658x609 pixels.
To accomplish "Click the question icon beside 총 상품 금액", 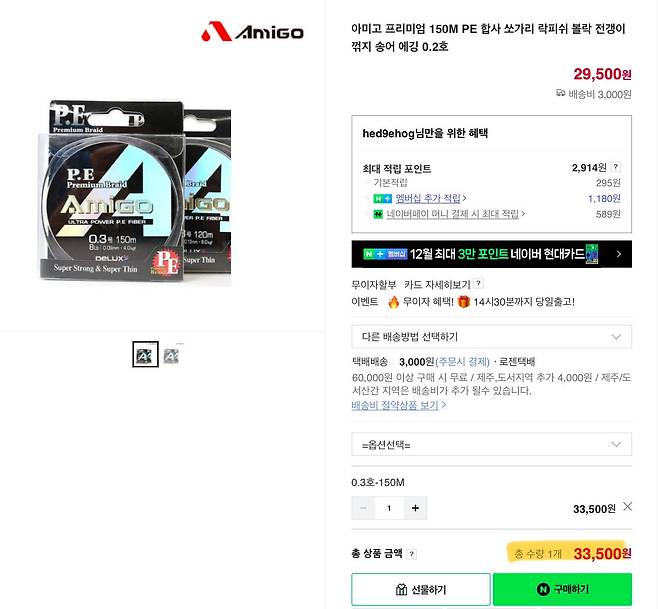I will pos(412,554).
